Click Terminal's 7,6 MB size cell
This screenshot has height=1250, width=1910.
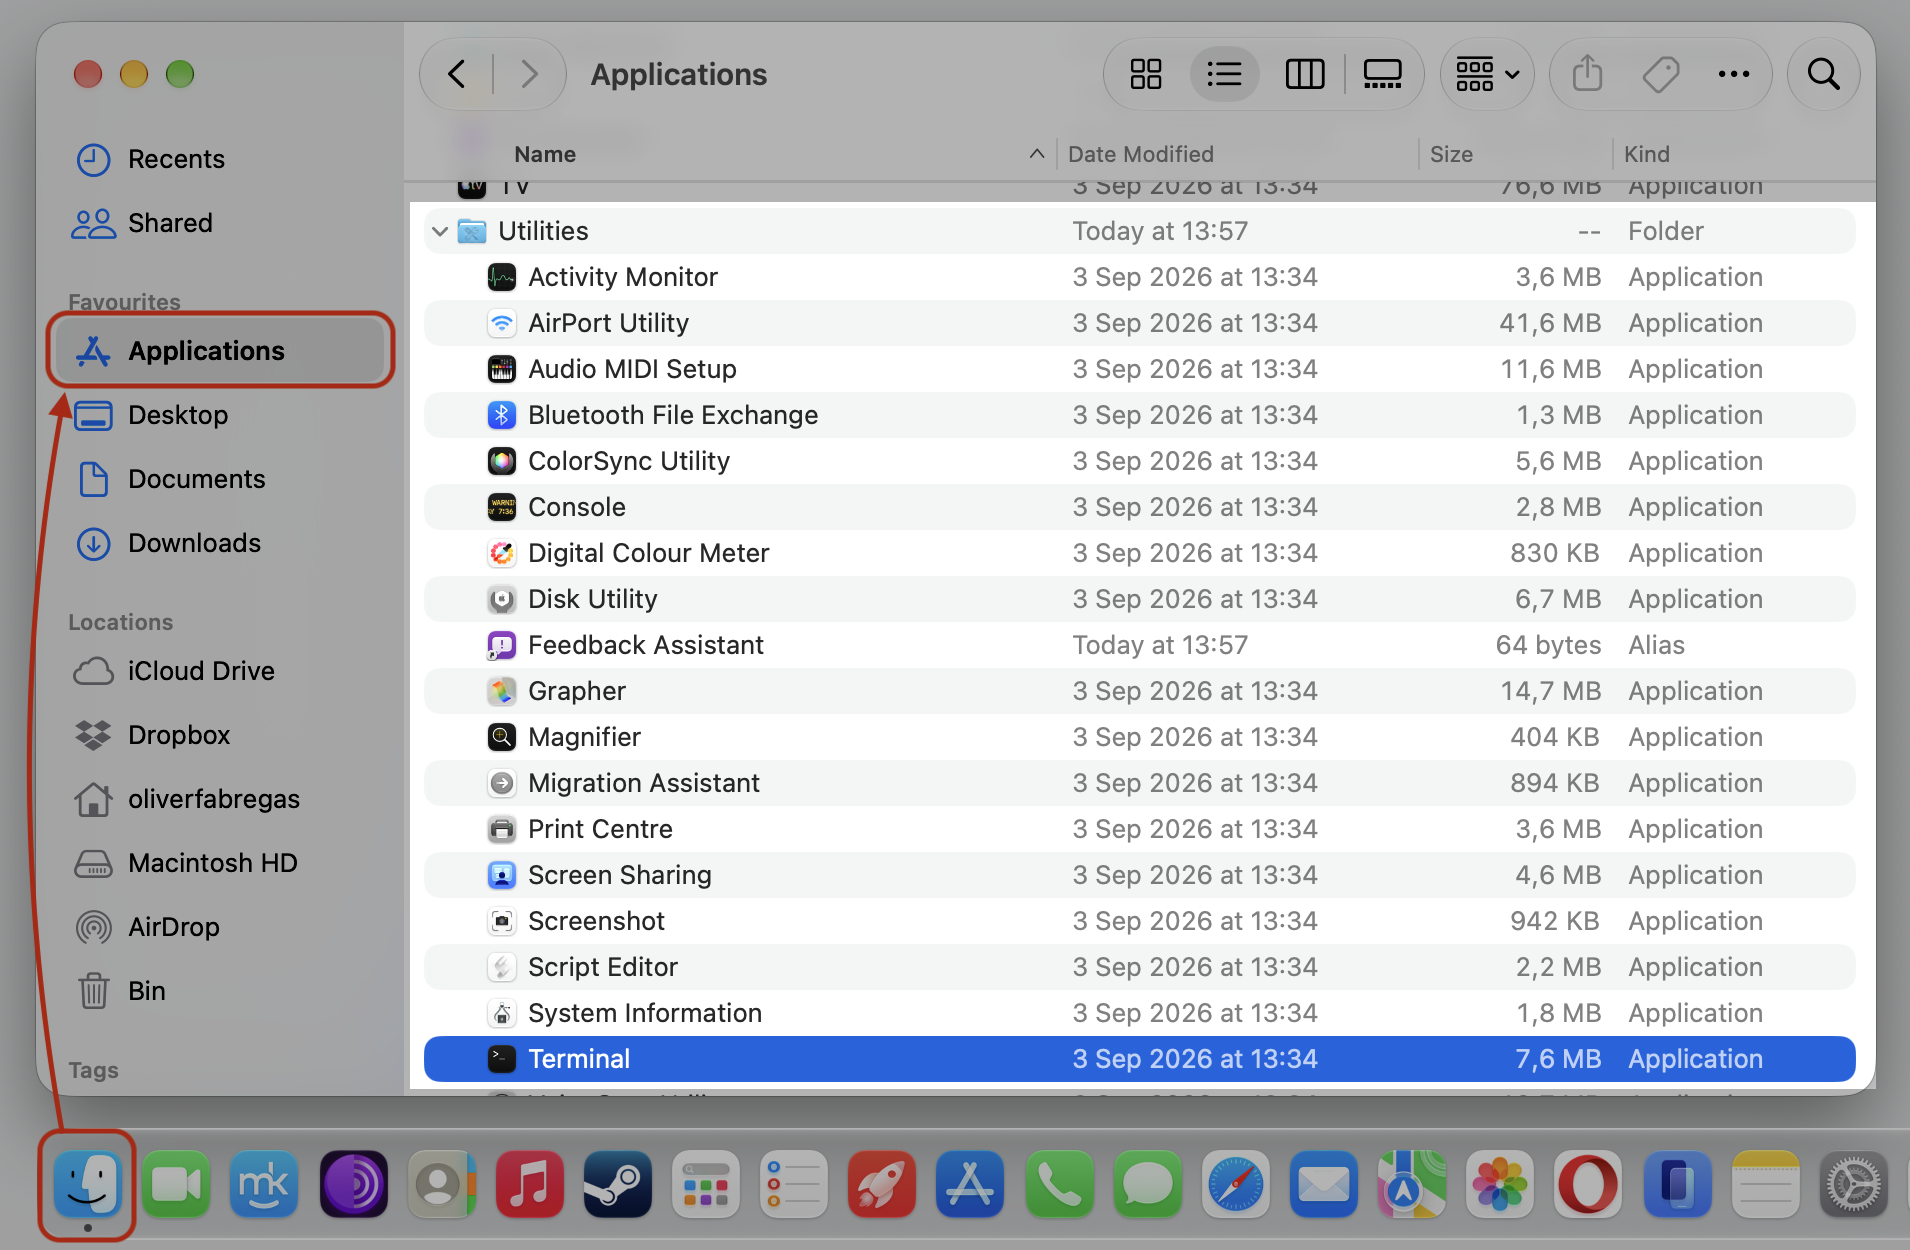pyautogui.click(x=1557, y=1059)
